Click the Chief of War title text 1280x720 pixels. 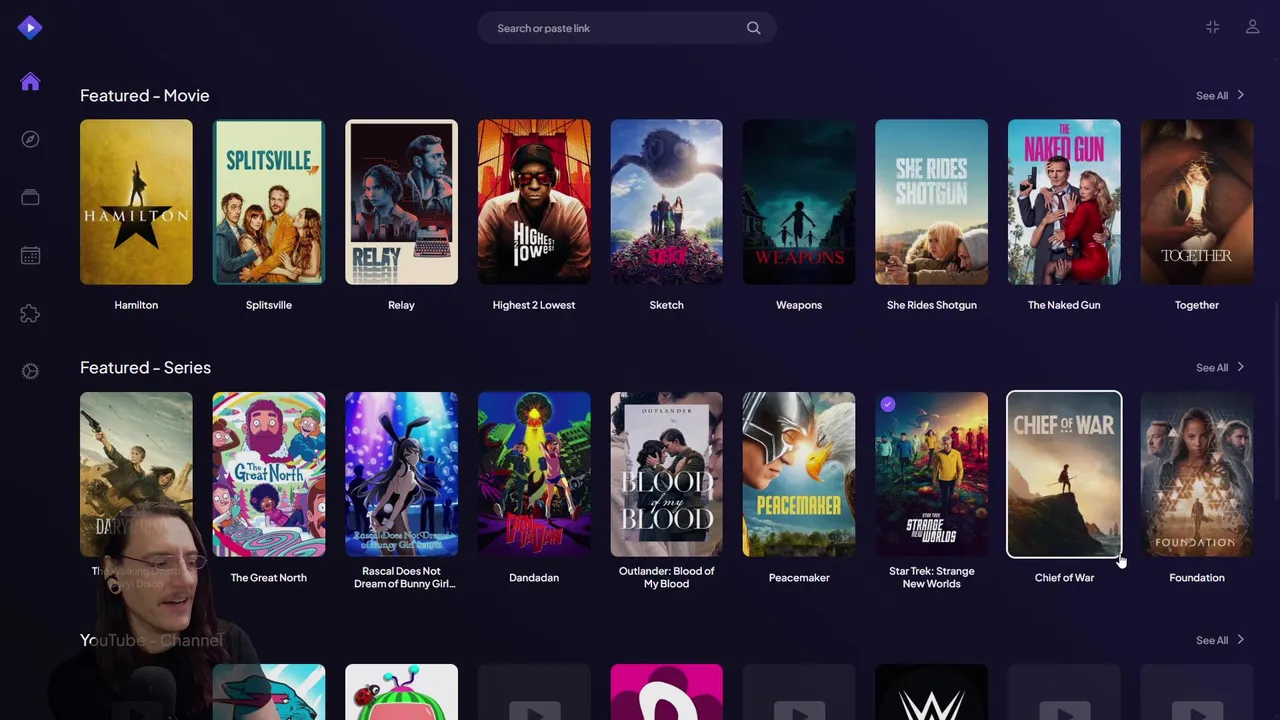coord(1064,578)
